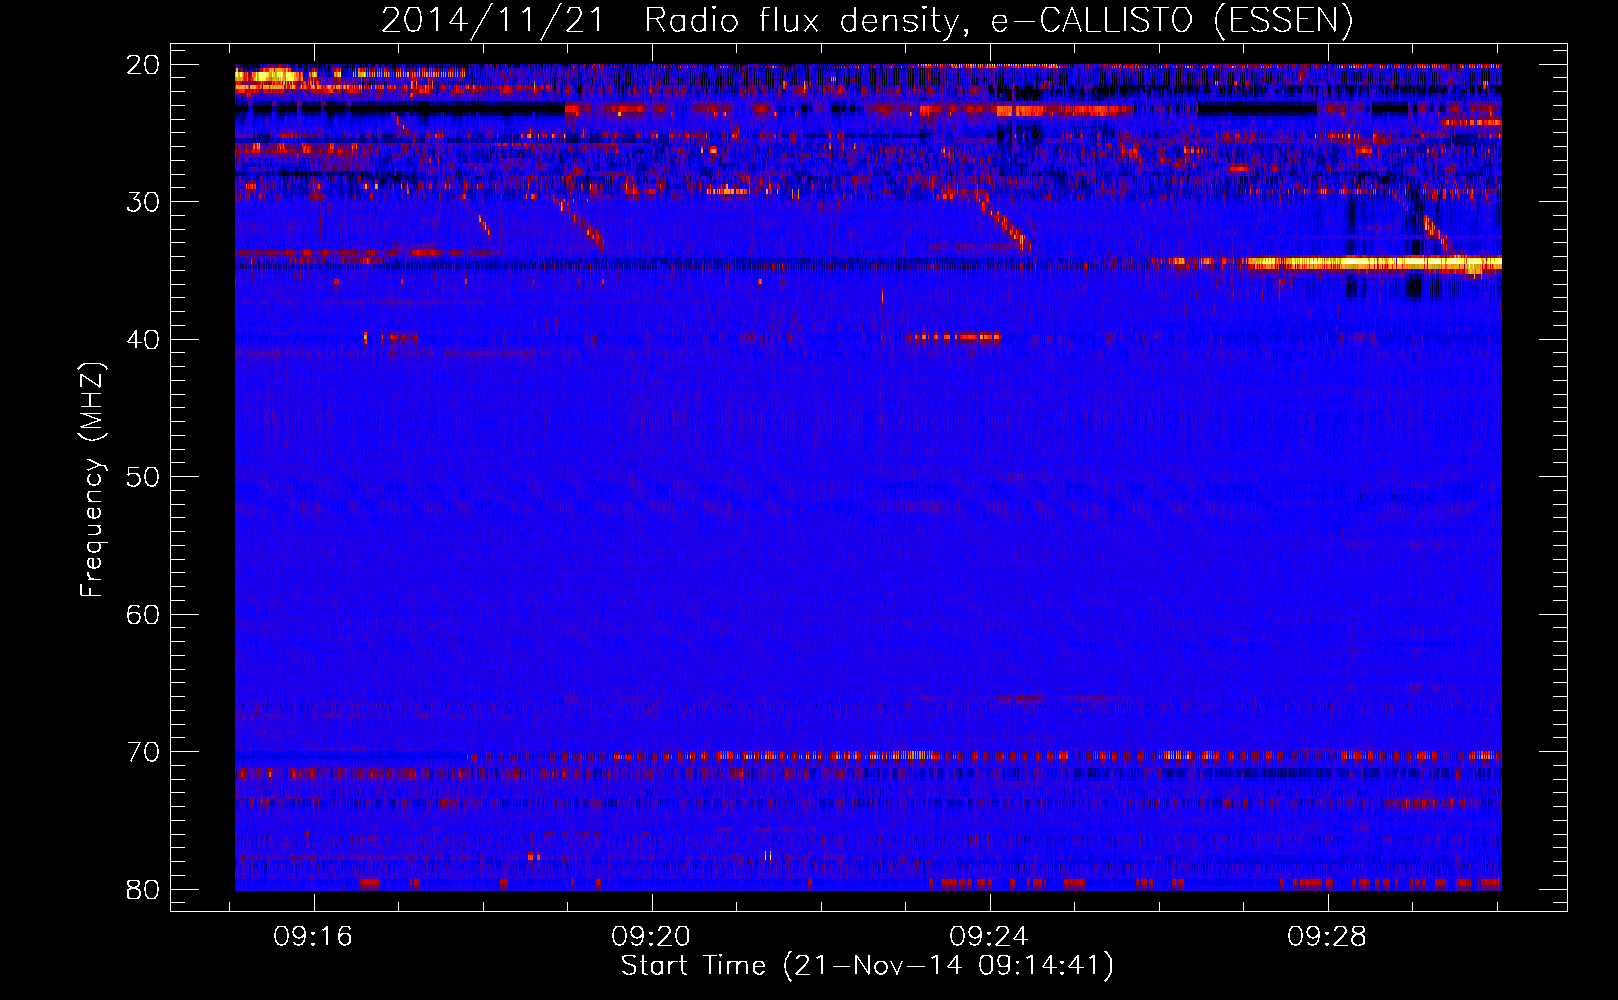Click the drifting burst streak near 09:24

tap(1004, 222)
